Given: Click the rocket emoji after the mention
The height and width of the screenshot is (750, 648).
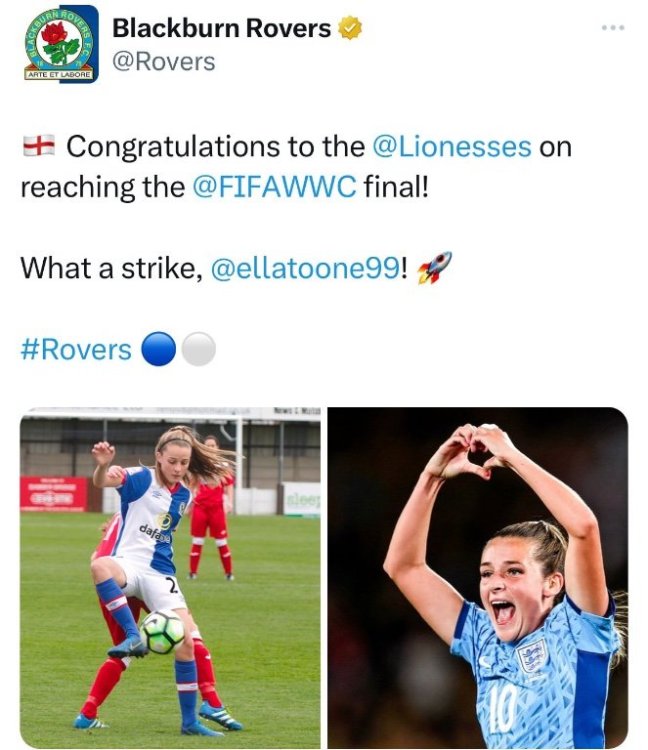Looking at the screenshot, I should pyautogui.click(x=434, y=267).
